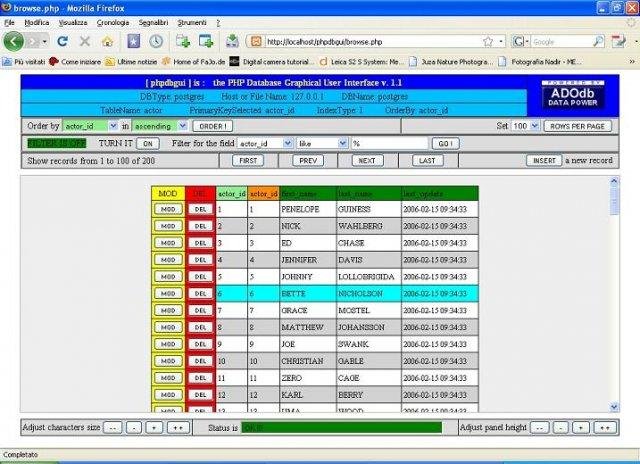Go to the FIRST page of records
Viewport: 640px width, 464px height.
248,160
